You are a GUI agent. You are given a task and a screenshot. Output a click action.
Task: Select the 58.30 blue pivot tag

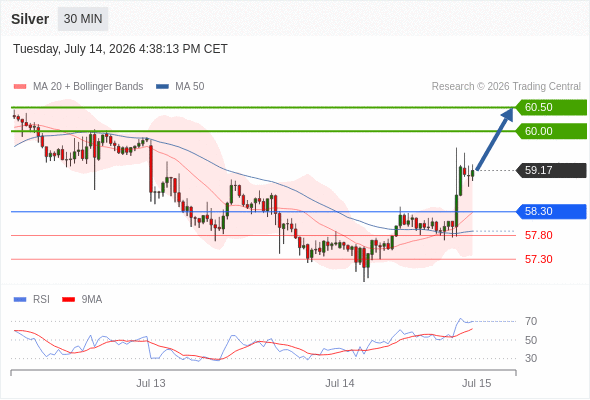point(551,211)
